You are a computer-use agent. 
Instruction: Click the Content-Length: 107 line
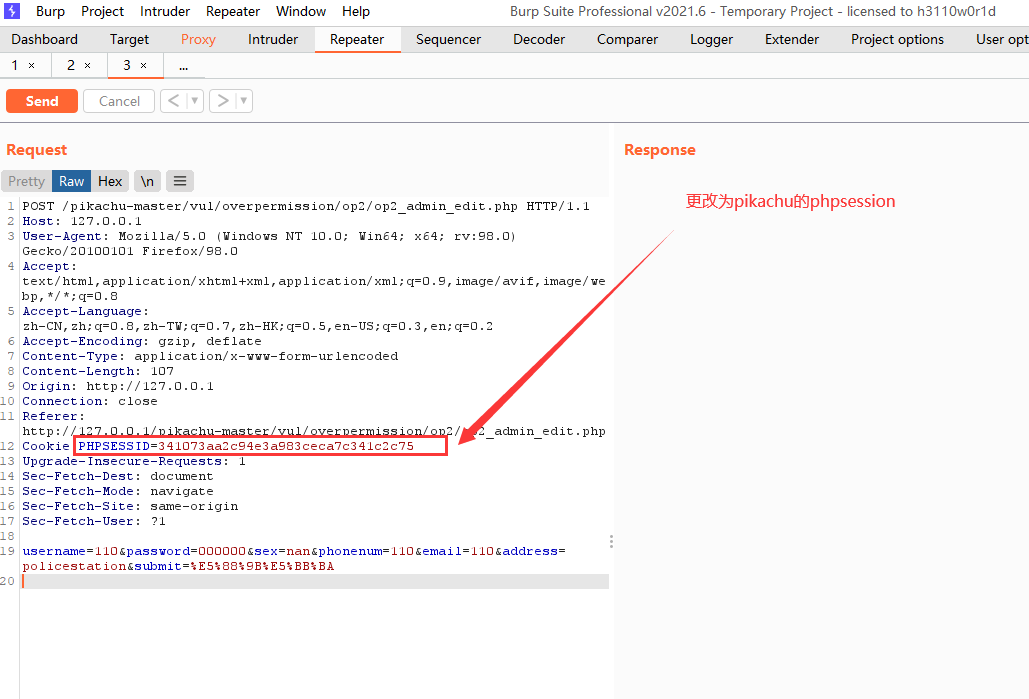point(98,371)
